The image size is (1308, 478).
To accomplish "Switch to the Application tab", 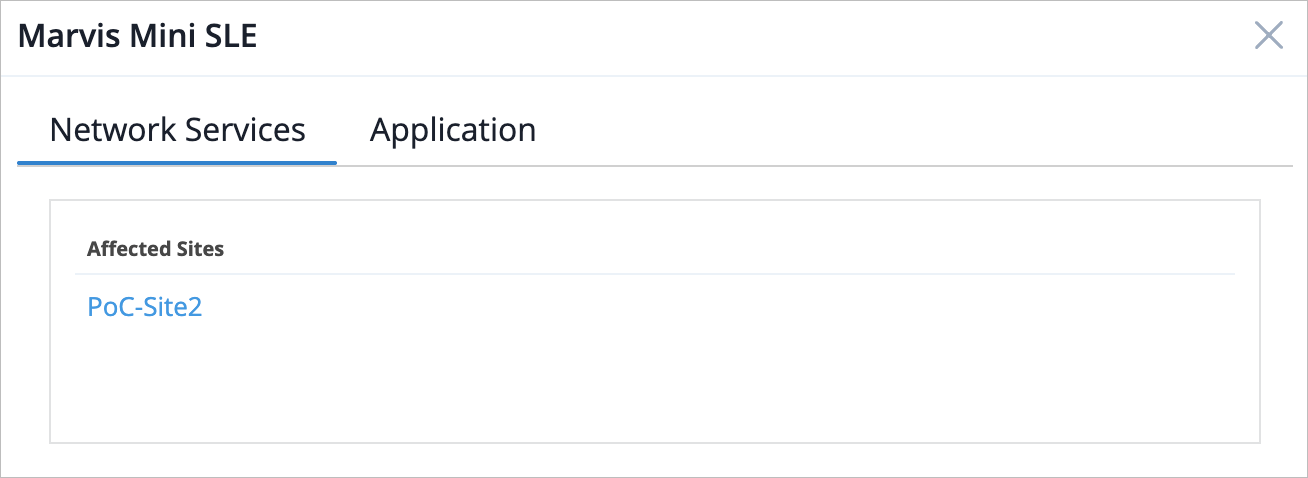I will 452,130.
